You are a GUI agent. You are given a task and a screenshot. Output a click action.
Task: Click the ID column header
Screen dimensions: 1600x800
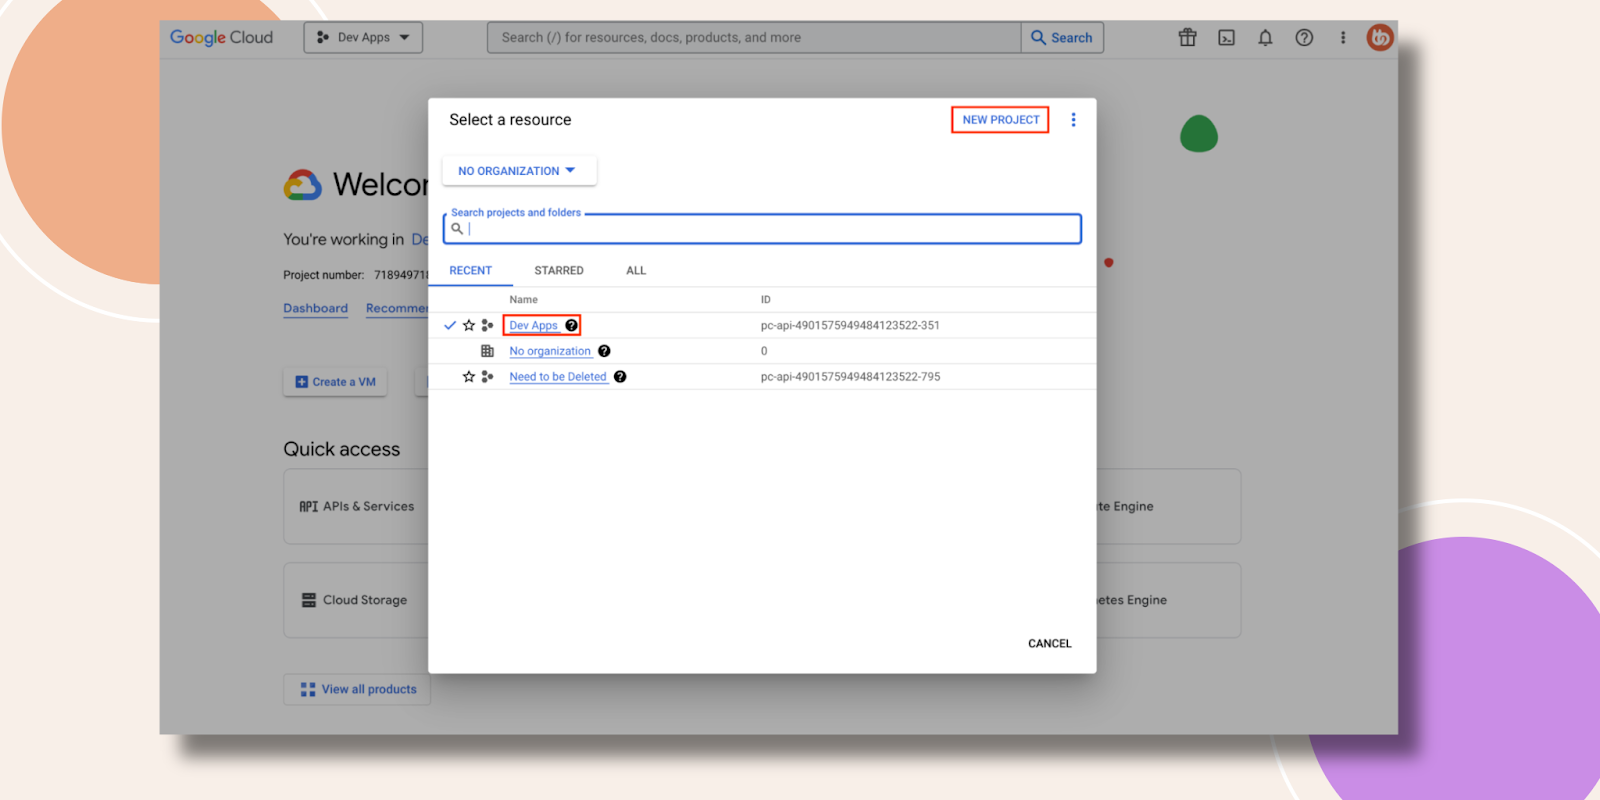pyautogui.click(x=766, y=300)
